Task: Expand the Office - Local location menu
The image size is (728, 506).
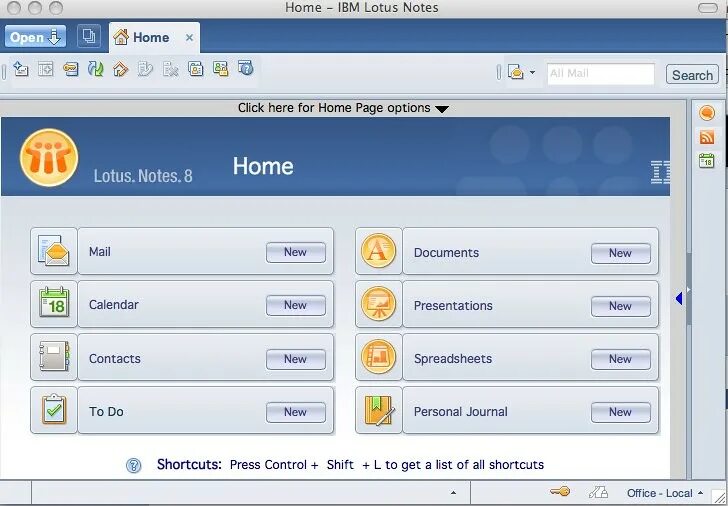Action: (x=665, y=493)
